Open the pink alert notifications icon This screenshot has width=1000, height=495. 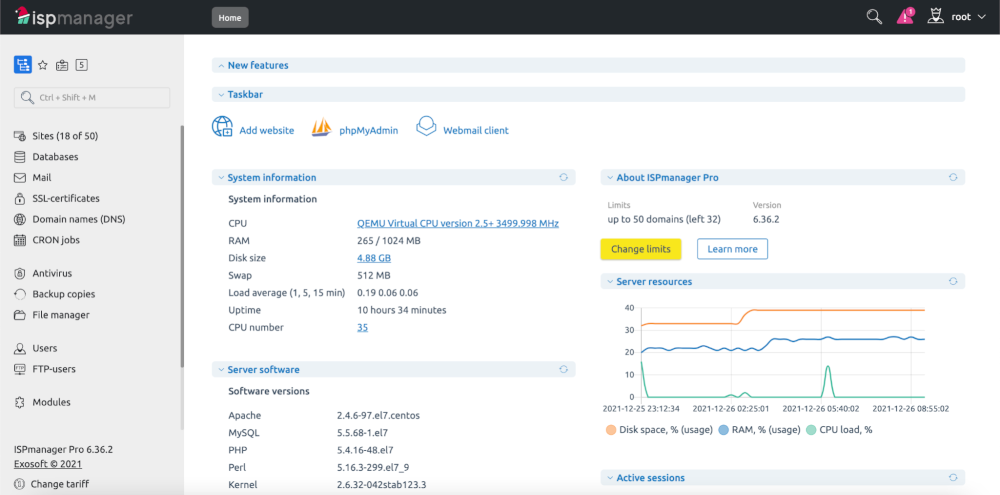[x=905, y=17]
